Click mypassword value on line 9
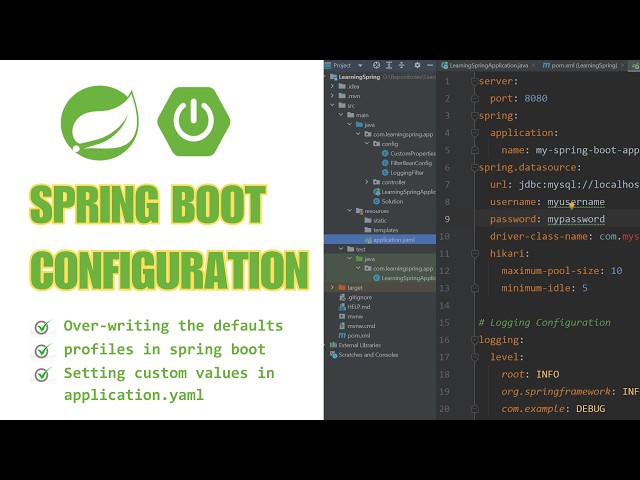640x480 pixels. [x=576, y=219]
